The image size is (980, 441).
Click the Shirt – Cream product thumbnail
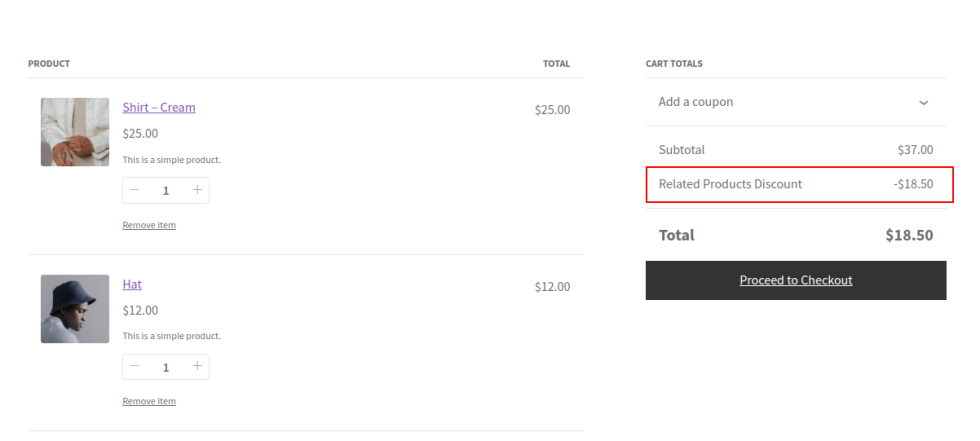75,132
